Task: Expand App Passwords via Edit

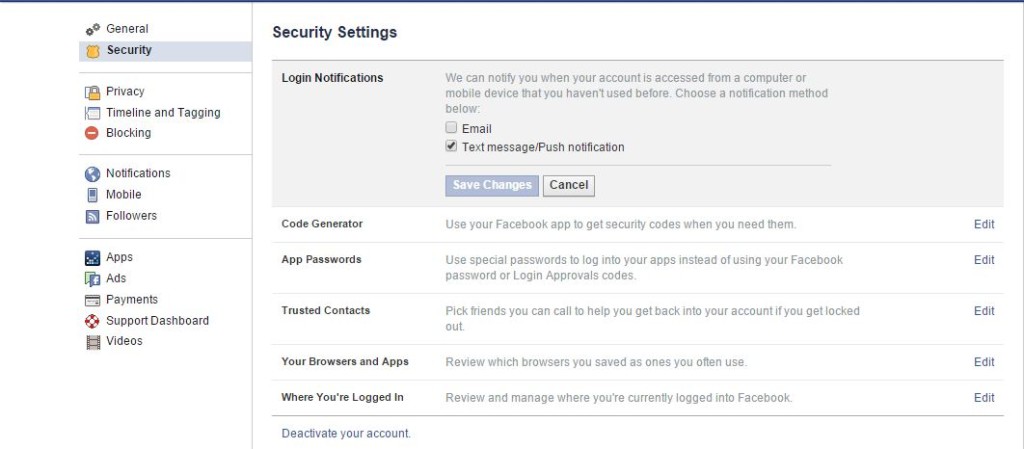Action: click(984, 260)
